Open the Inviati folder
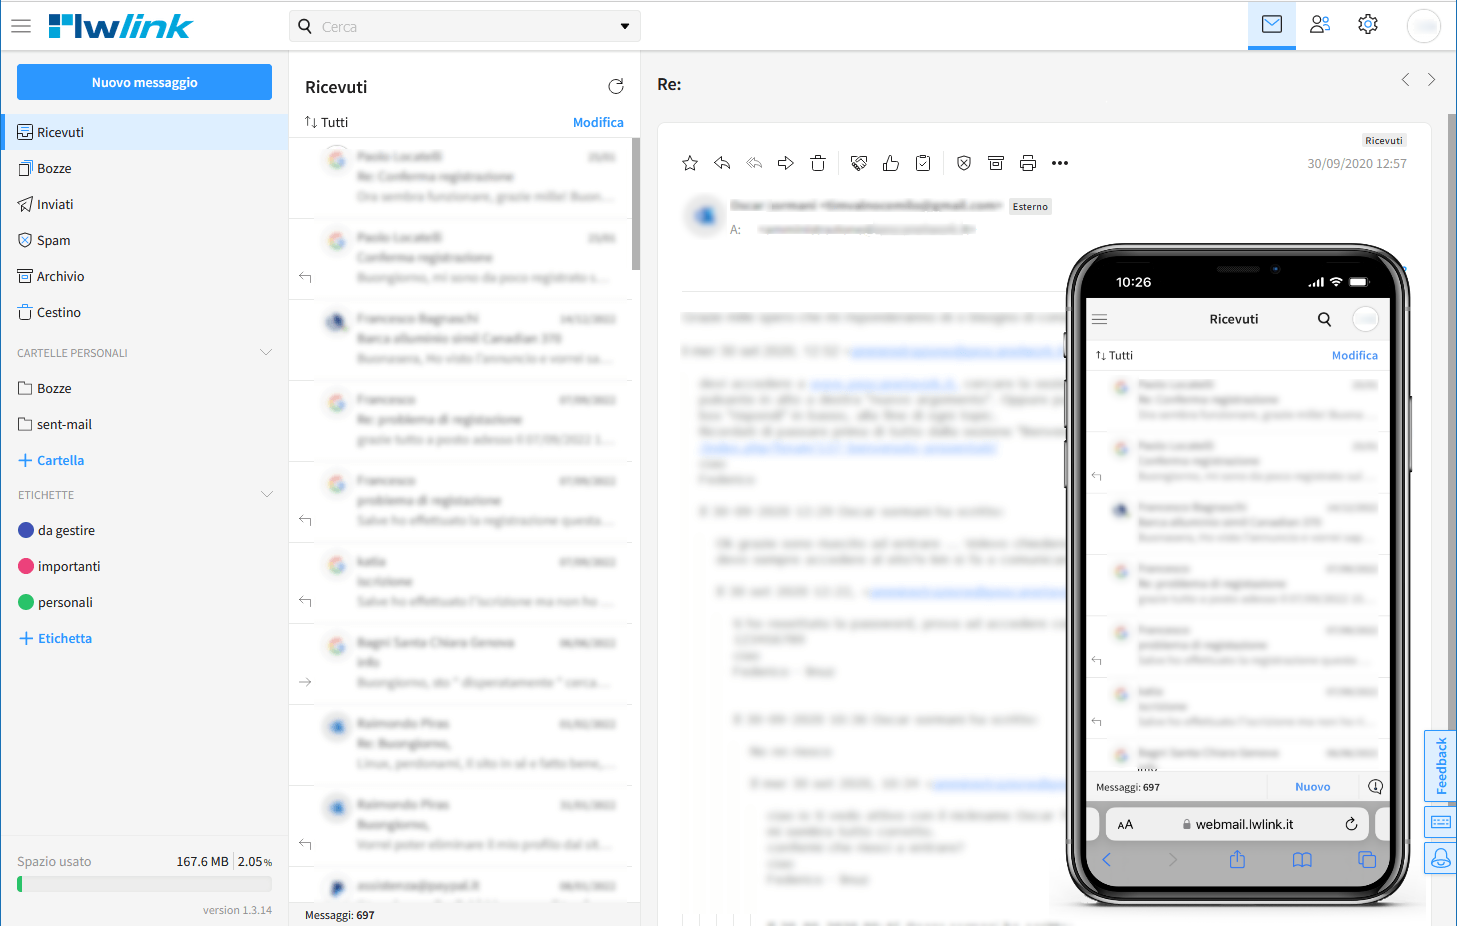This screenshot has height=926, width=1457. click(55, 204)
